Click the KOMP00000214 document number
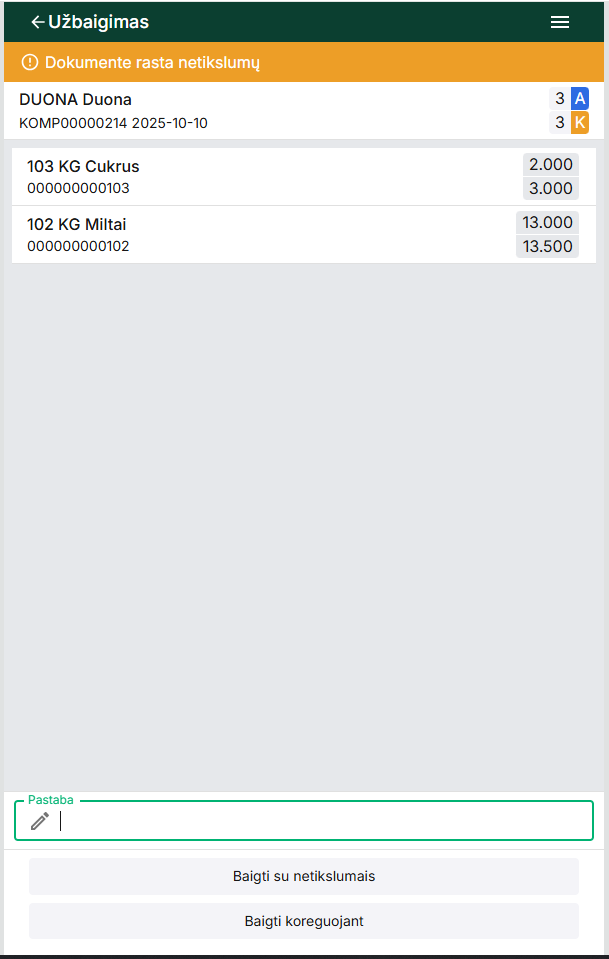Viewport: 609px width, 959px height. pyautogui.click(x=72, y=123)
